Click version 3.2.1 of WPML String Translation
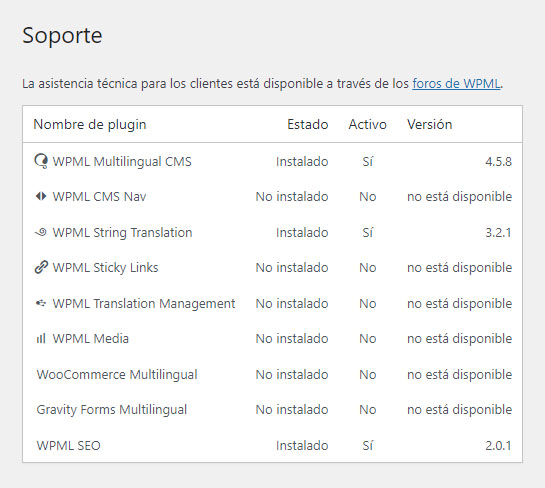This screenshot has height=488, width=545. pos(498,233)
